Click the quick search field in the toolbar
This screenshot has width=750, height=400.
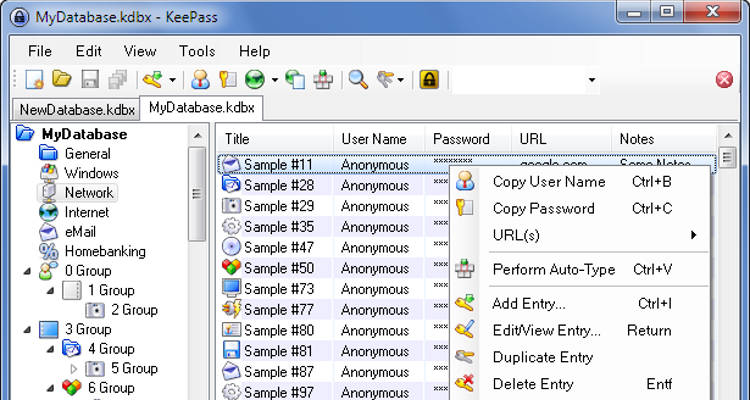(518, 80)
